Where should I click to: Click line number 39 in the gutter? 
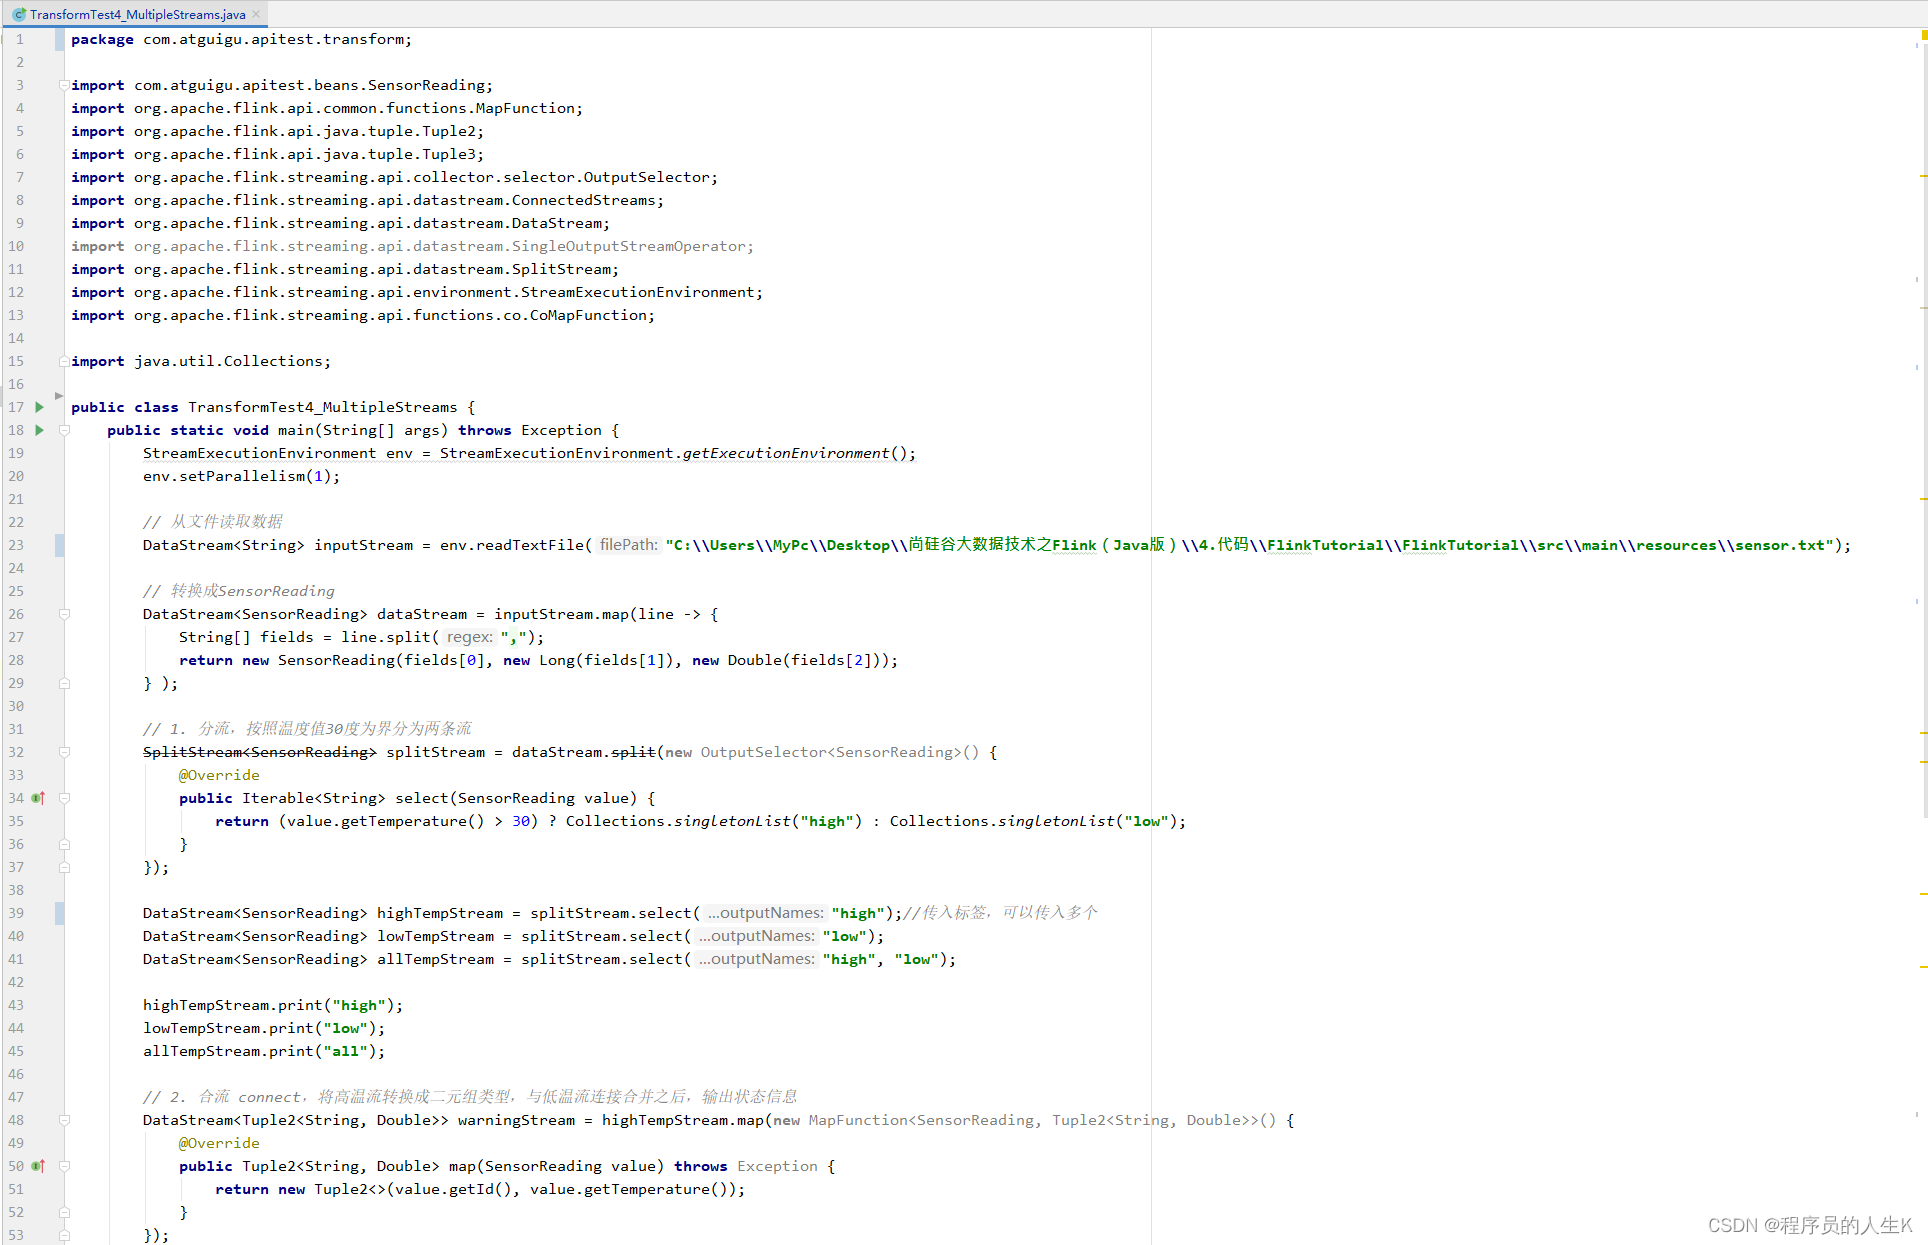point(17,913)
